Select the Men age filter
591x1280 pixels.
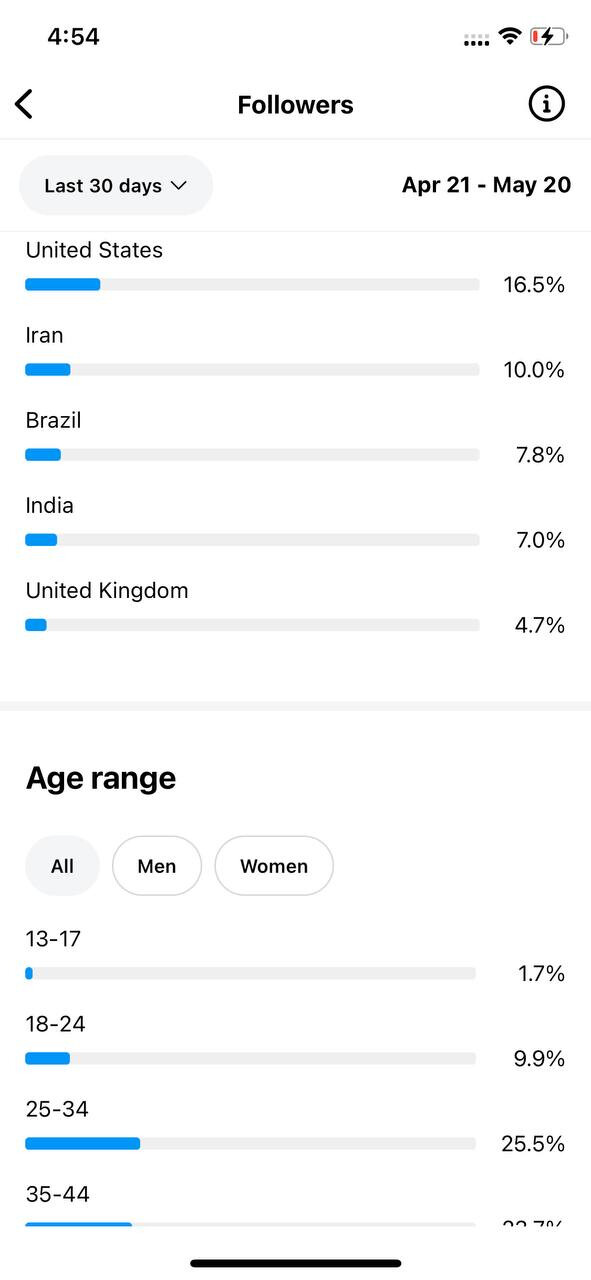point(157,866)
